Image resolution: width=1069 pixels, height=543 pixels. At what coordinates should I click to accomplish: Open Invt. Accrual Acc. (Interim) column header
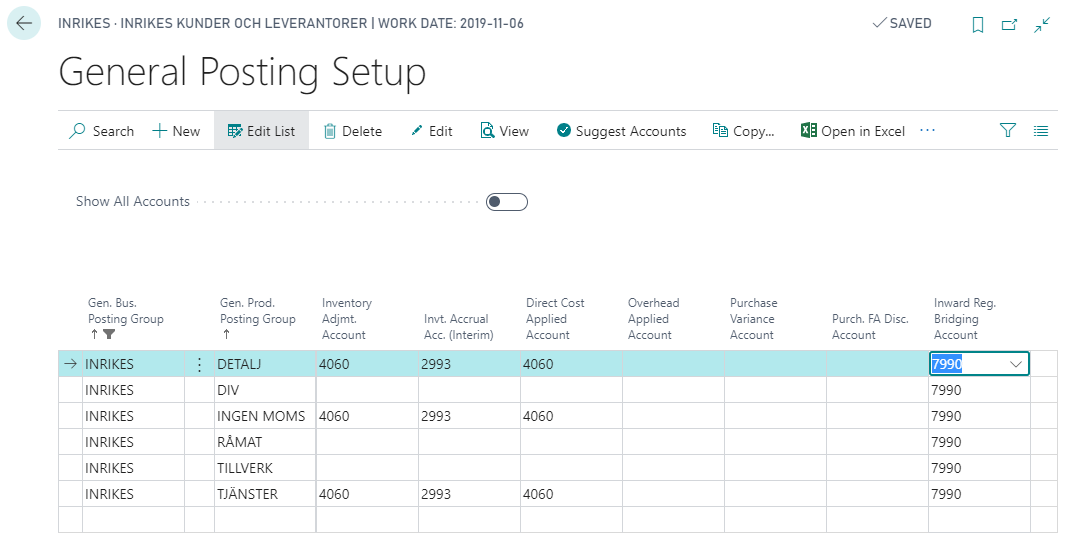click(x=458, y=327)
